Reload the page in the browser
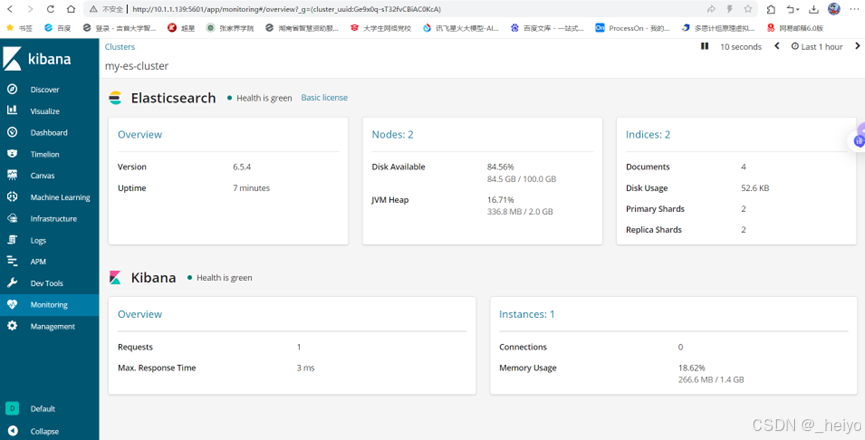This screenshot has height=440, width=865. click(x=50, y=9)
